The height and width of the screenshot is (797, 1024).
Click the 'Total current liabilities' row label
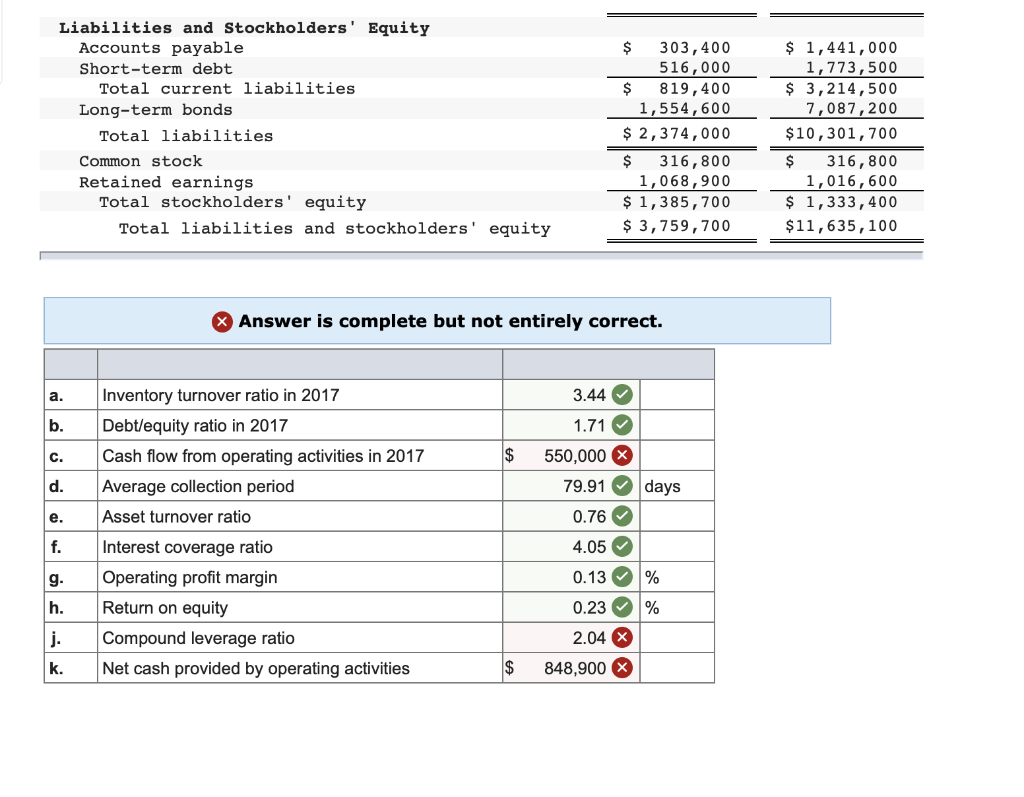point(227,89)
